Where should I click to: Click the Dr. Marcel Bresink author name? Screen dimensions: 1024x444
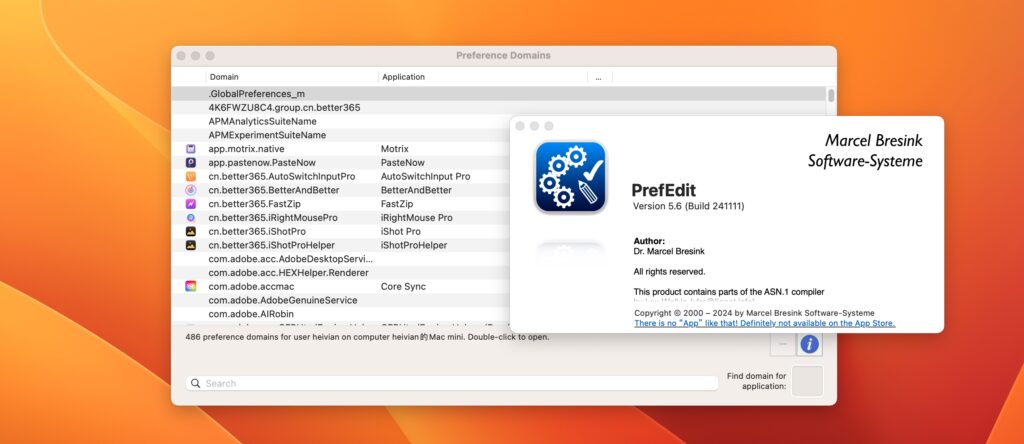click(x=669, y=251)
